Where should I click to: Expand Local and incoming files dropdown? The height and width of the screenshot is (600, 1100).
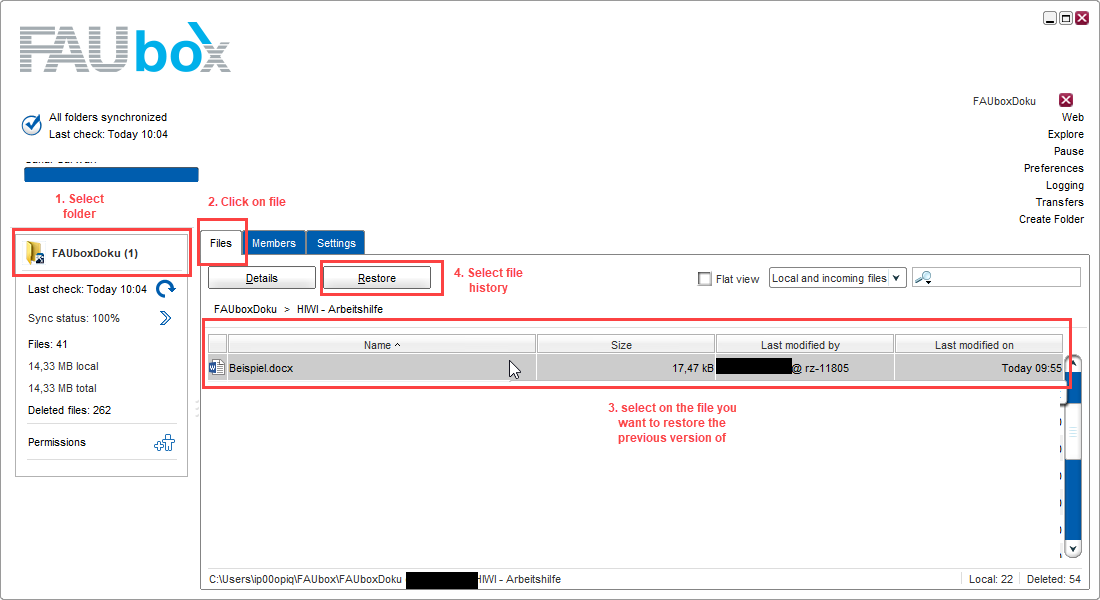(x=896, y=278)
